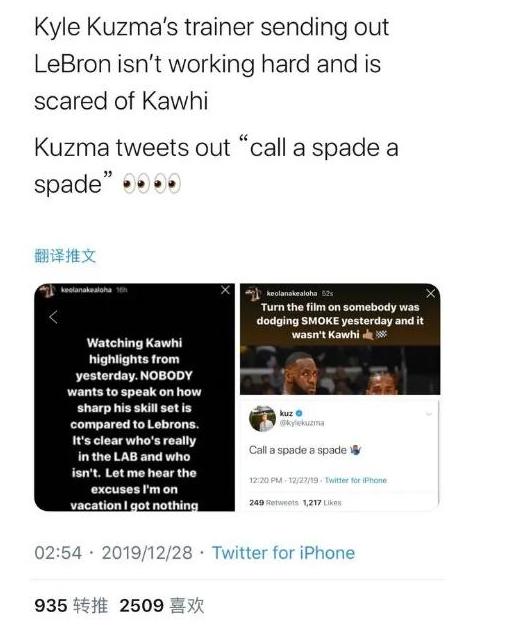Click the 翻译推文 translate tweet link

65,256
